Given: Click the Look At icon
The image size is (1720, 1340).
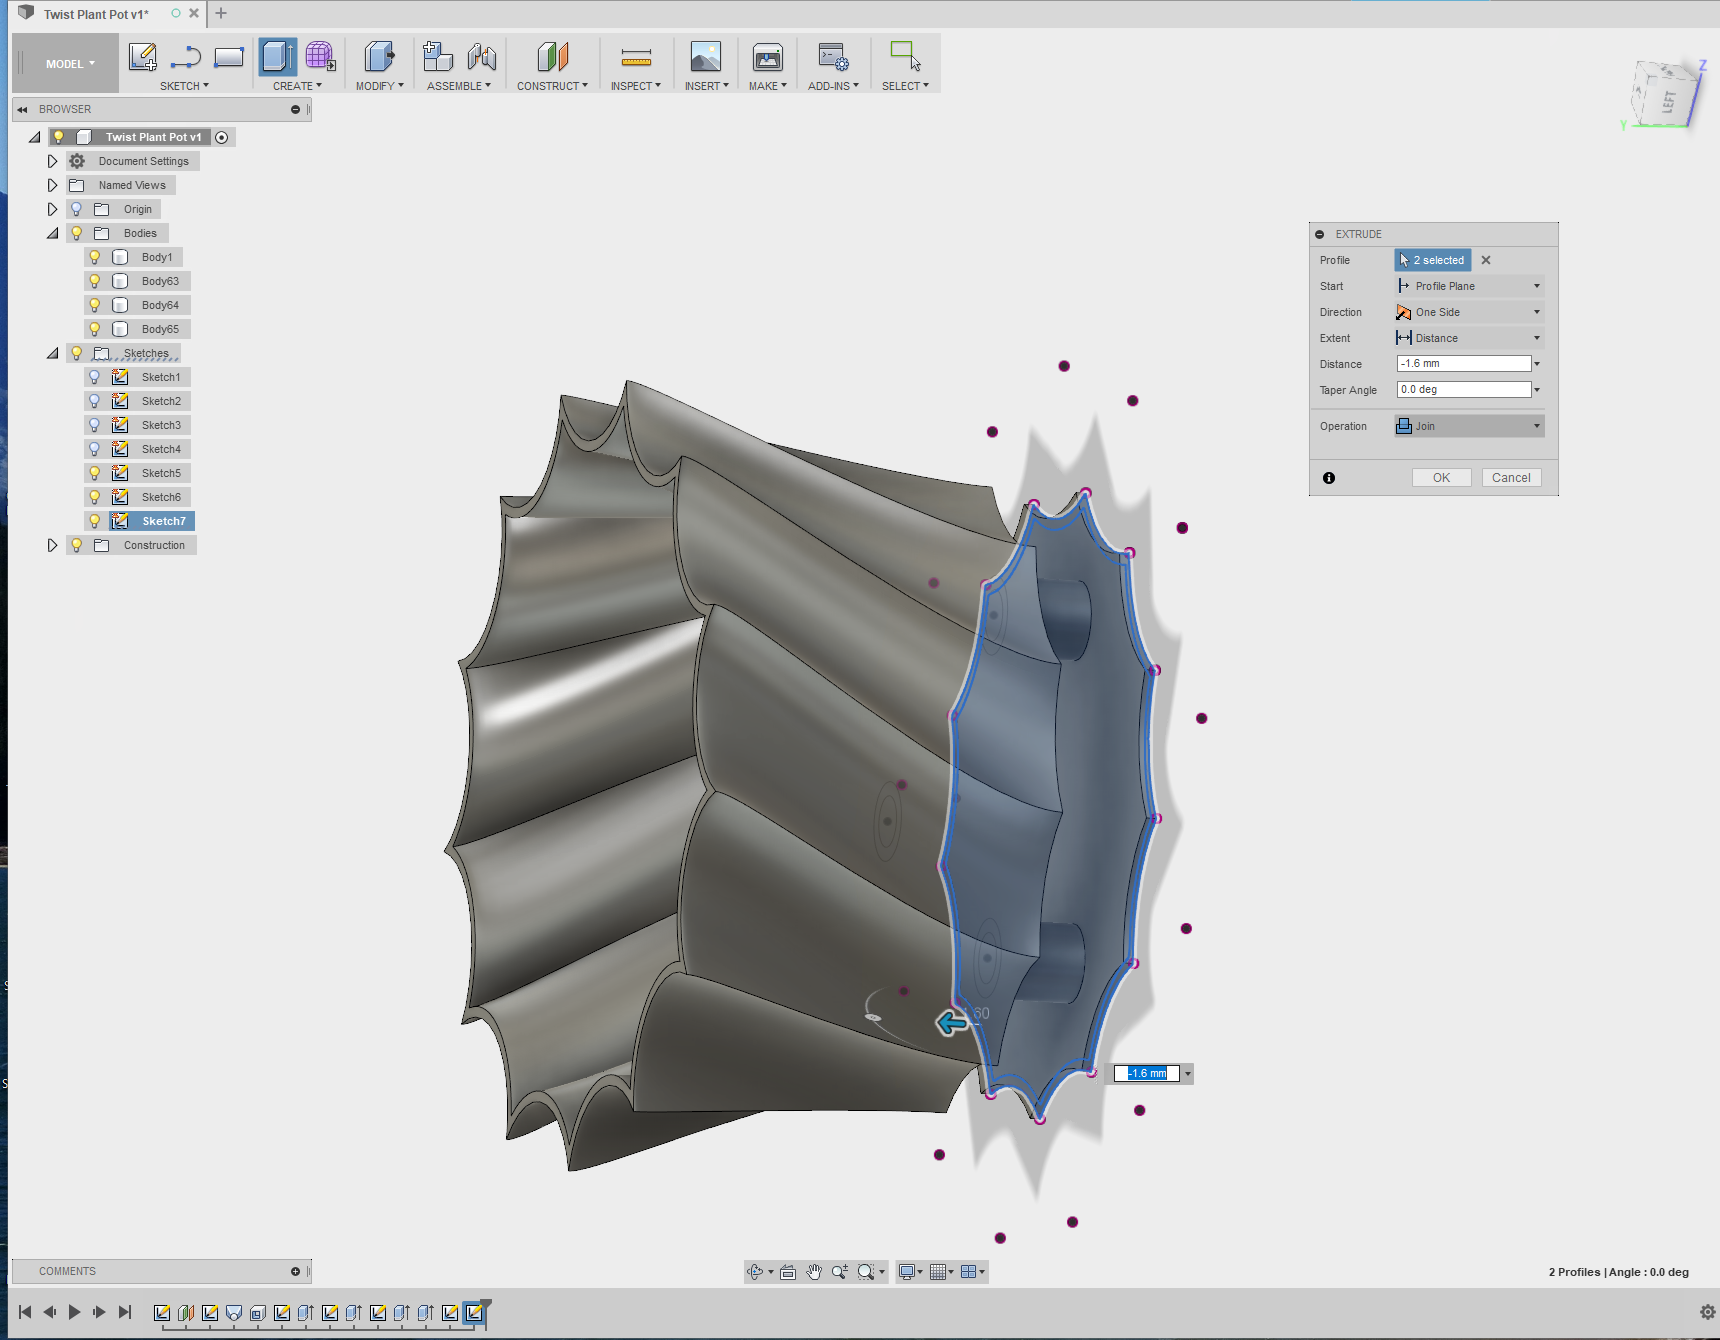Looking at the screenshot, I should tap(788, 1272).
